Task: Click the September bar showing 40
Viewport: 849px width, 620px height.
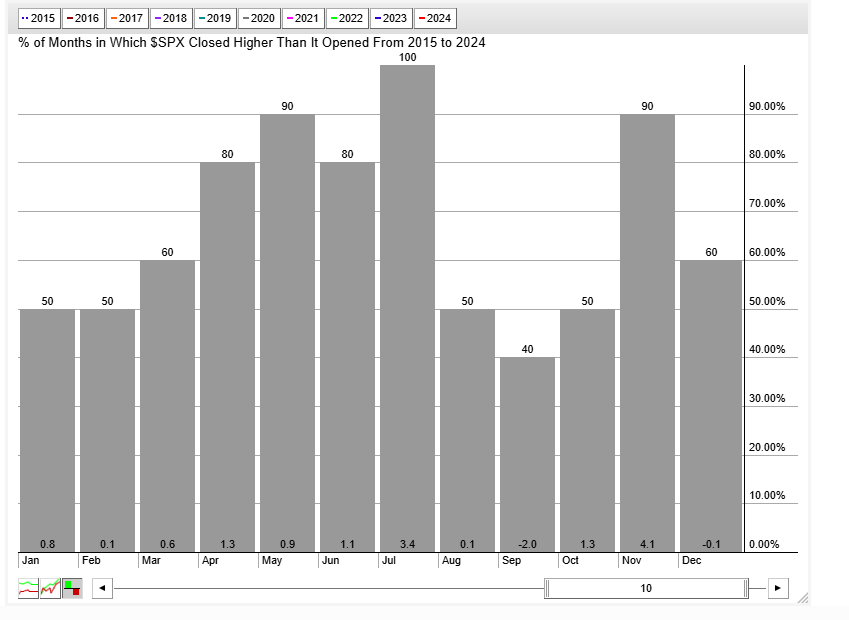Action: (x=527, y=450)
